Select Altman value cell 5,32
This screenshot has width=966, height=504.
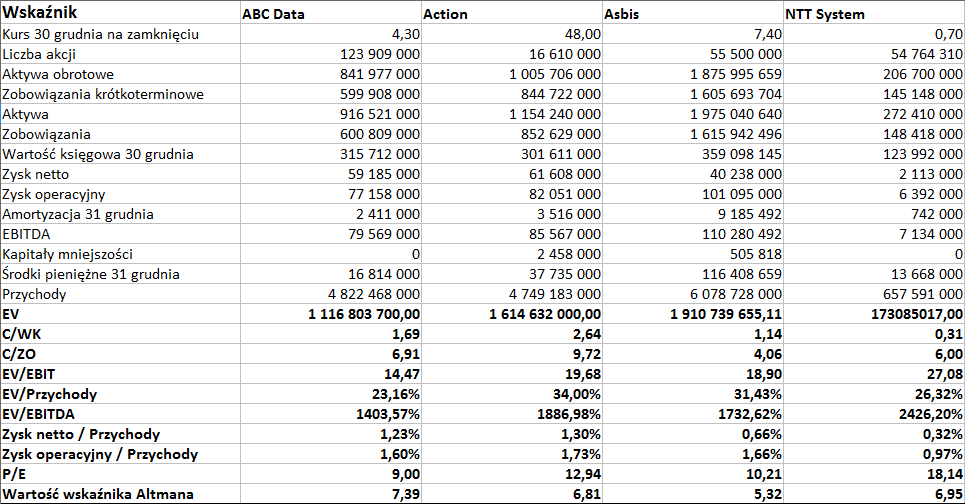click(693, 494)
